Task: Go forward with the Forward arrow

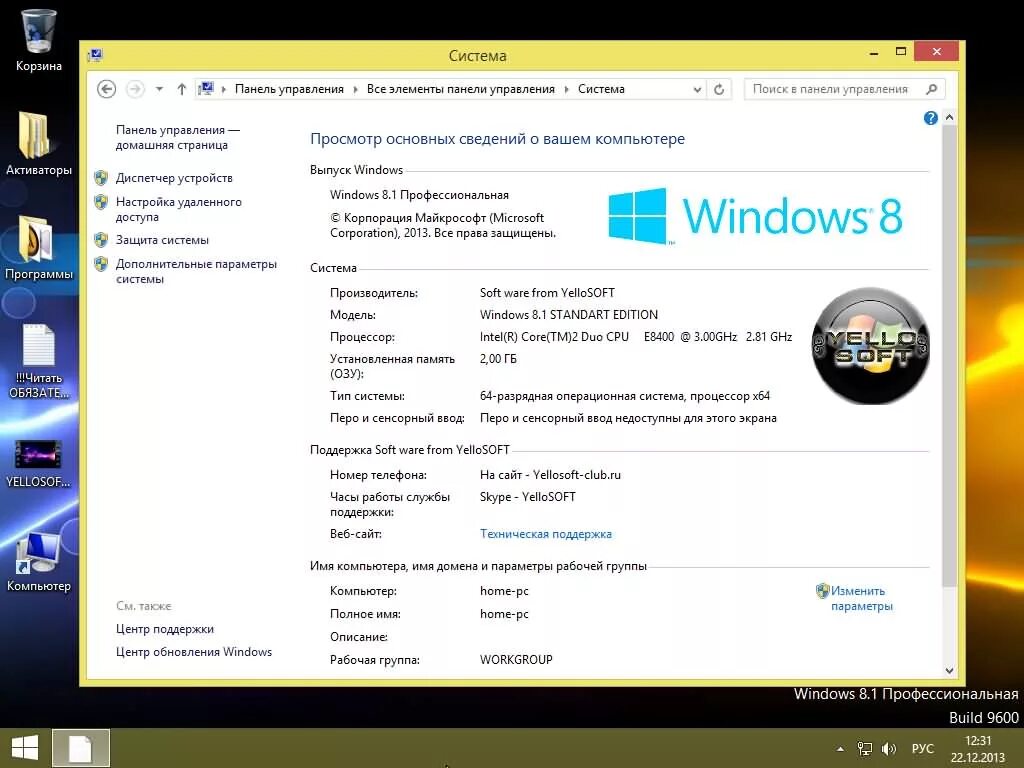Action: tap(135, 89)
